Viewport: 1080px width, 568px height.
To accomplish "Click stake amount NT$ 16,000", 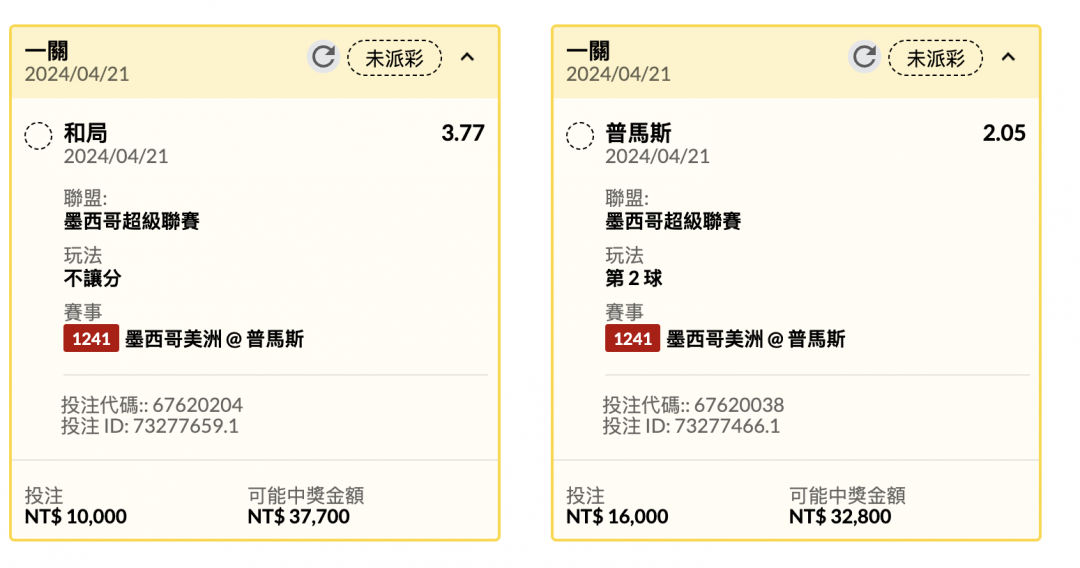I will pos(617,516).
